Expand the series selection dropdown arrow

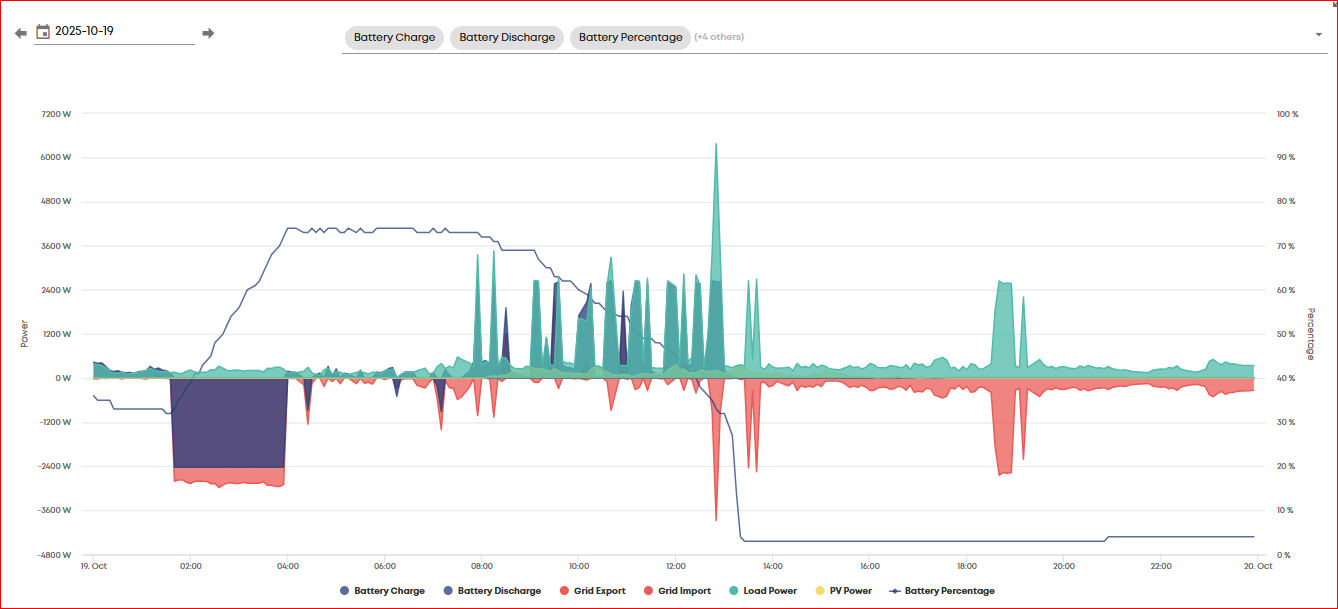(1319, 35)
